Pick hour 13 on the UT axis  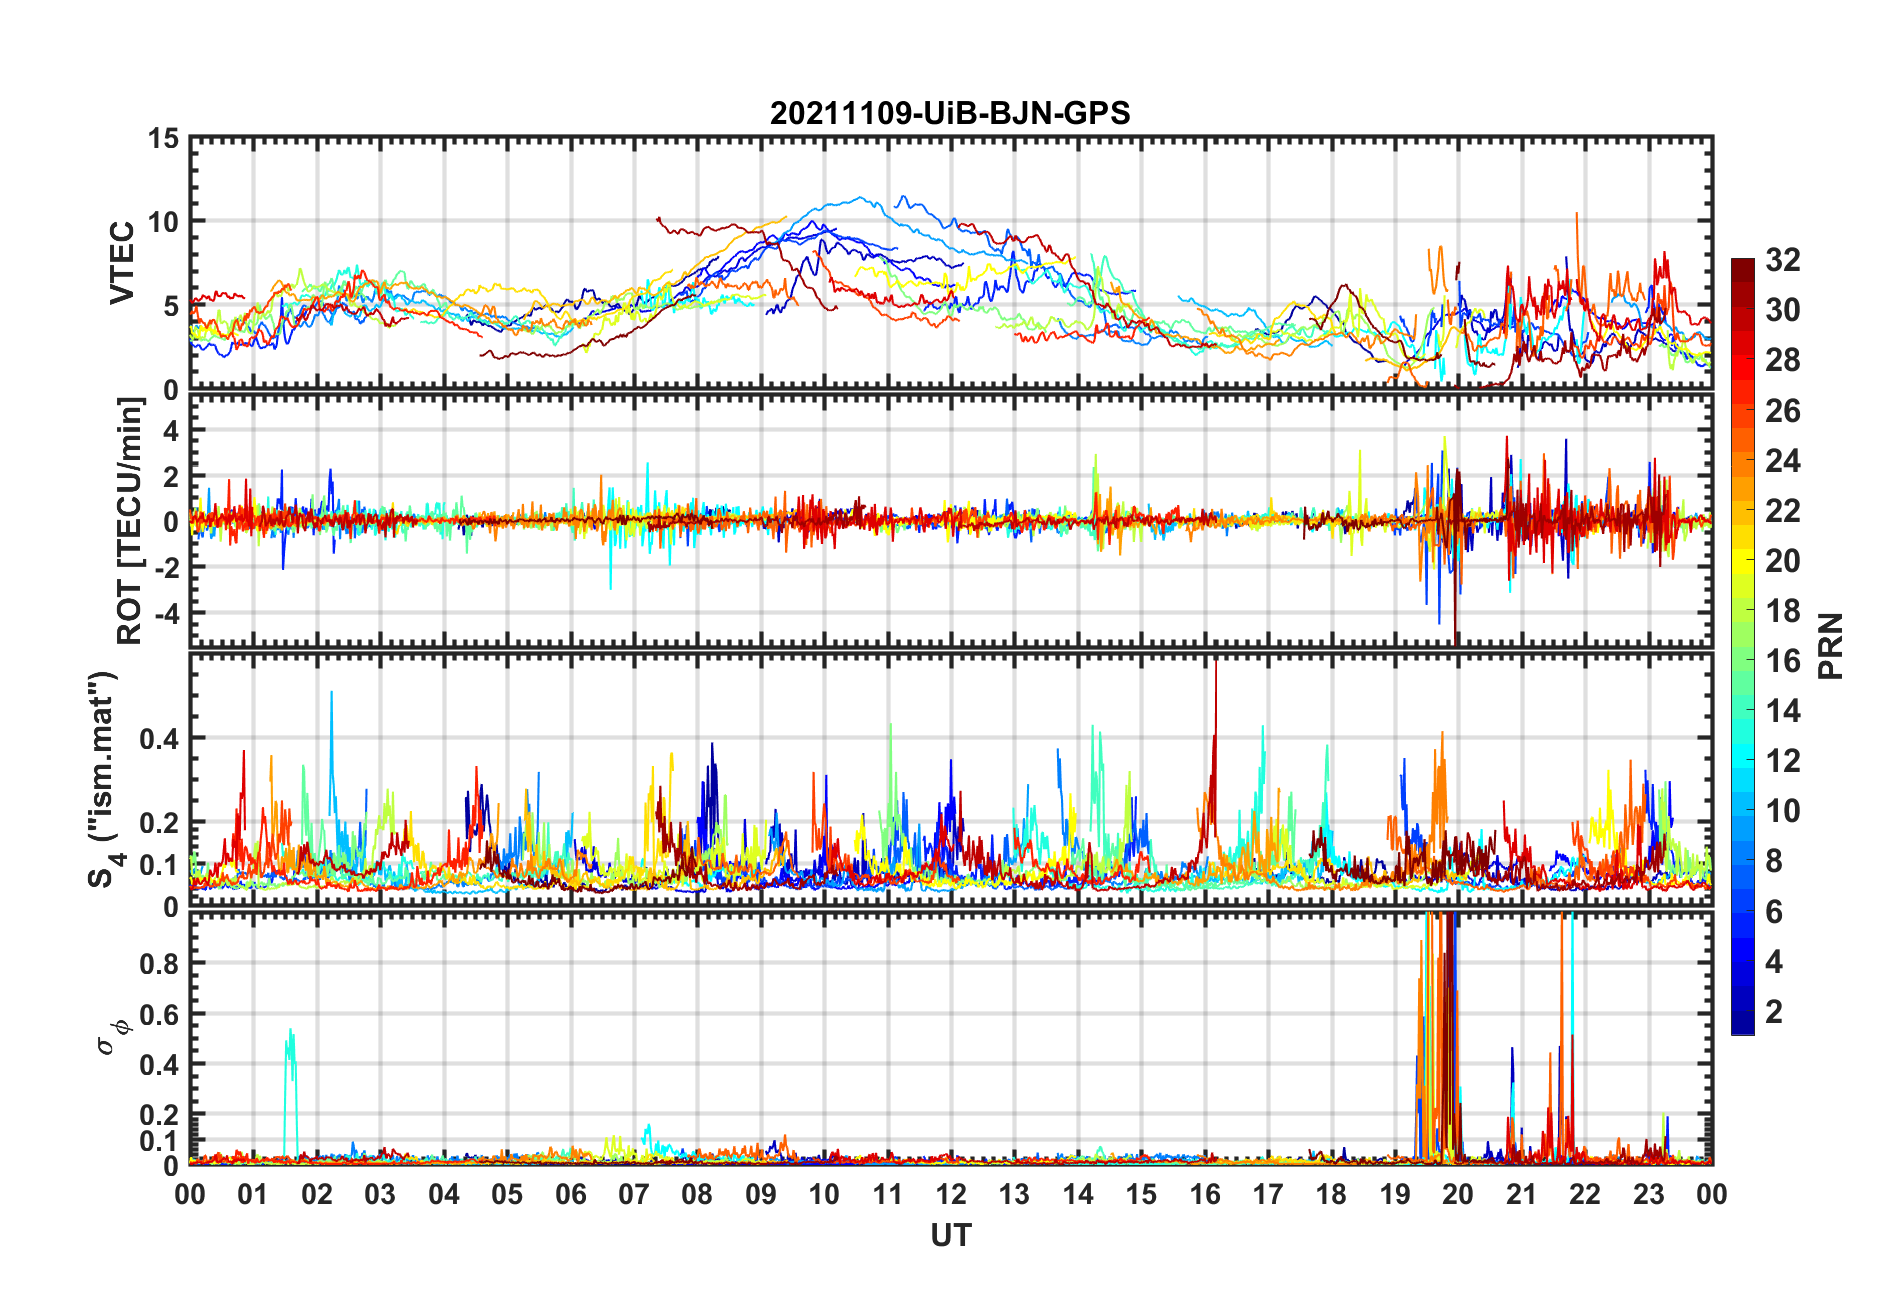point(1014,1195)
